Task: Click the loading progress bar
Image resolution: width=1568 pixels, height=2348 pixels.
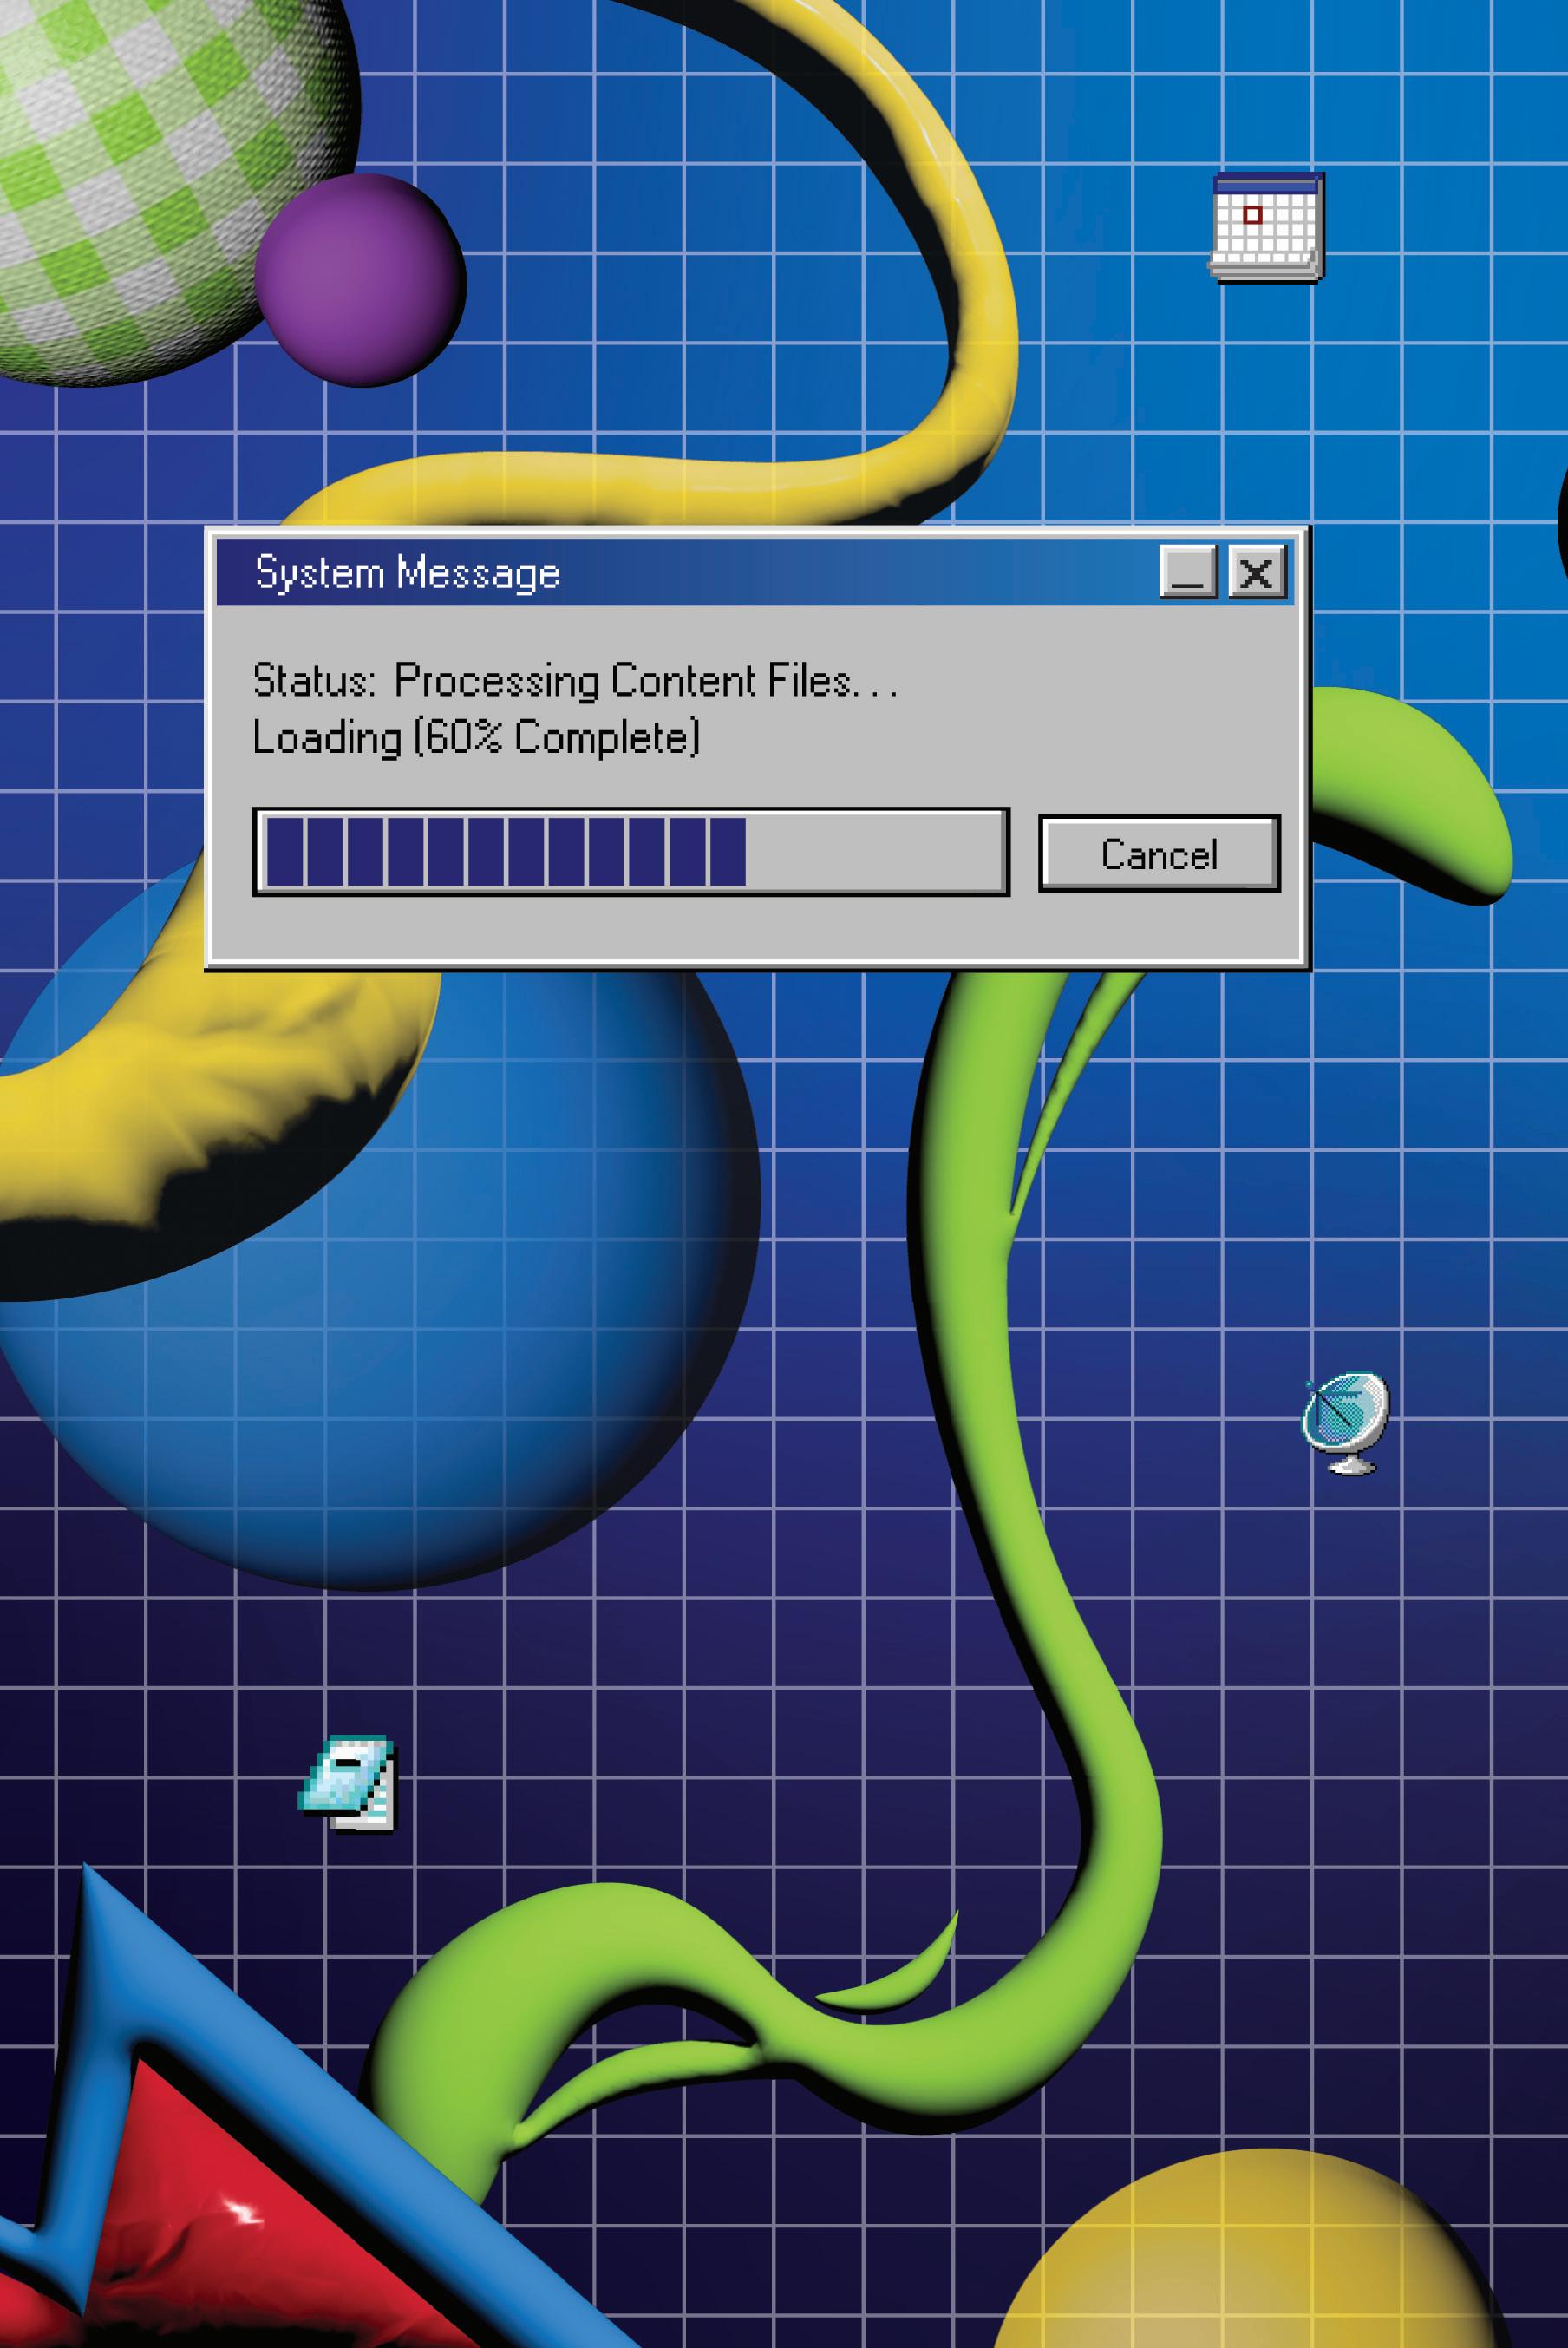Action: point(631,852)
